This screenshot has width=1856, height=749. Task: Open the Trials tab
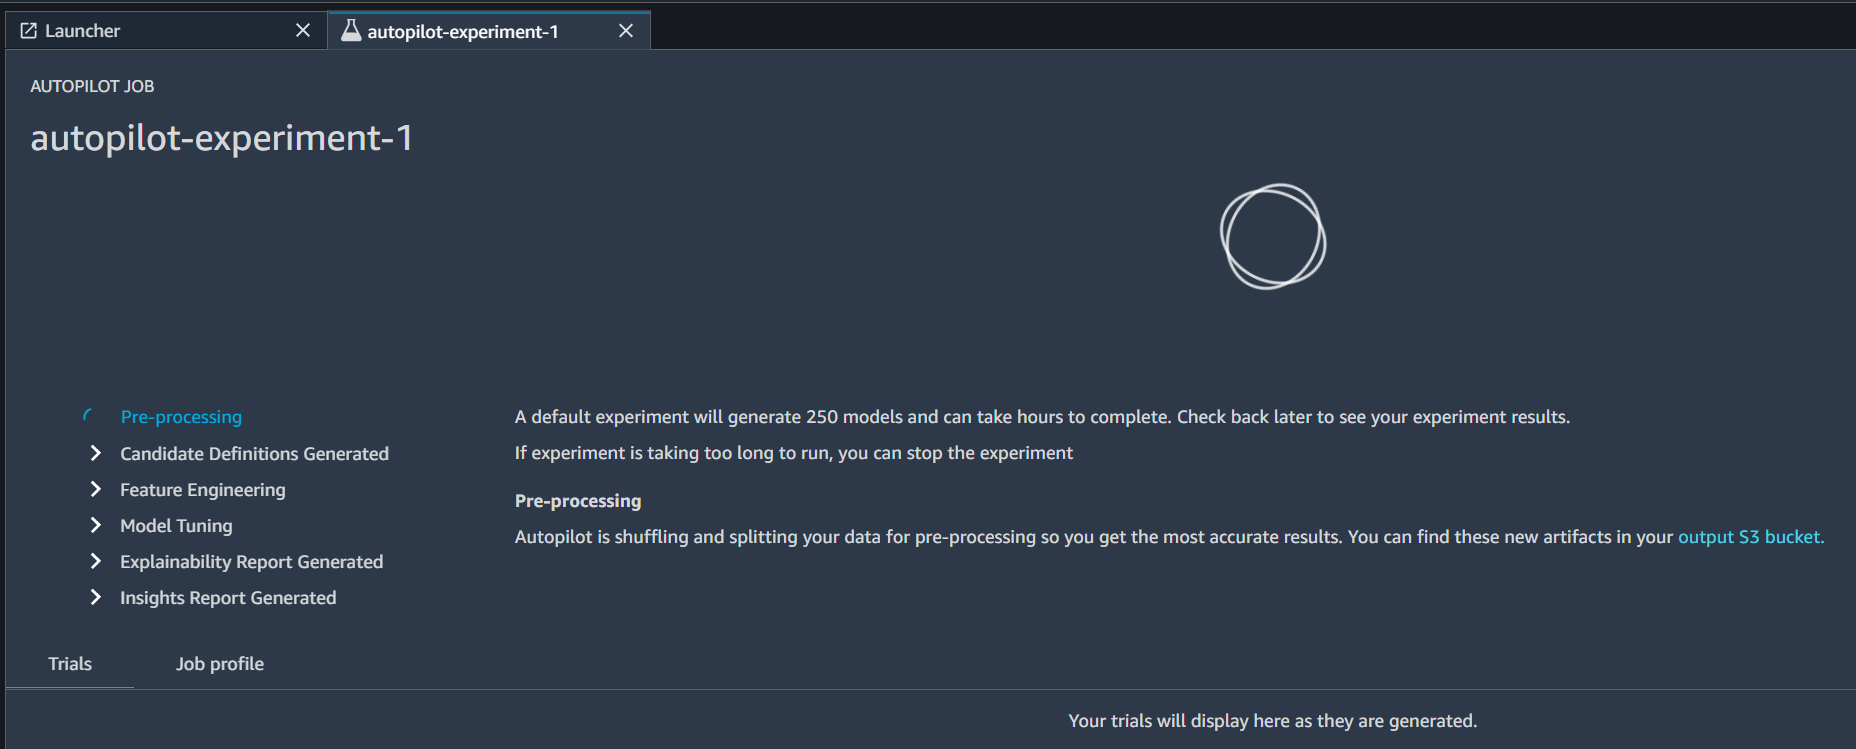[x=70, y=664]
